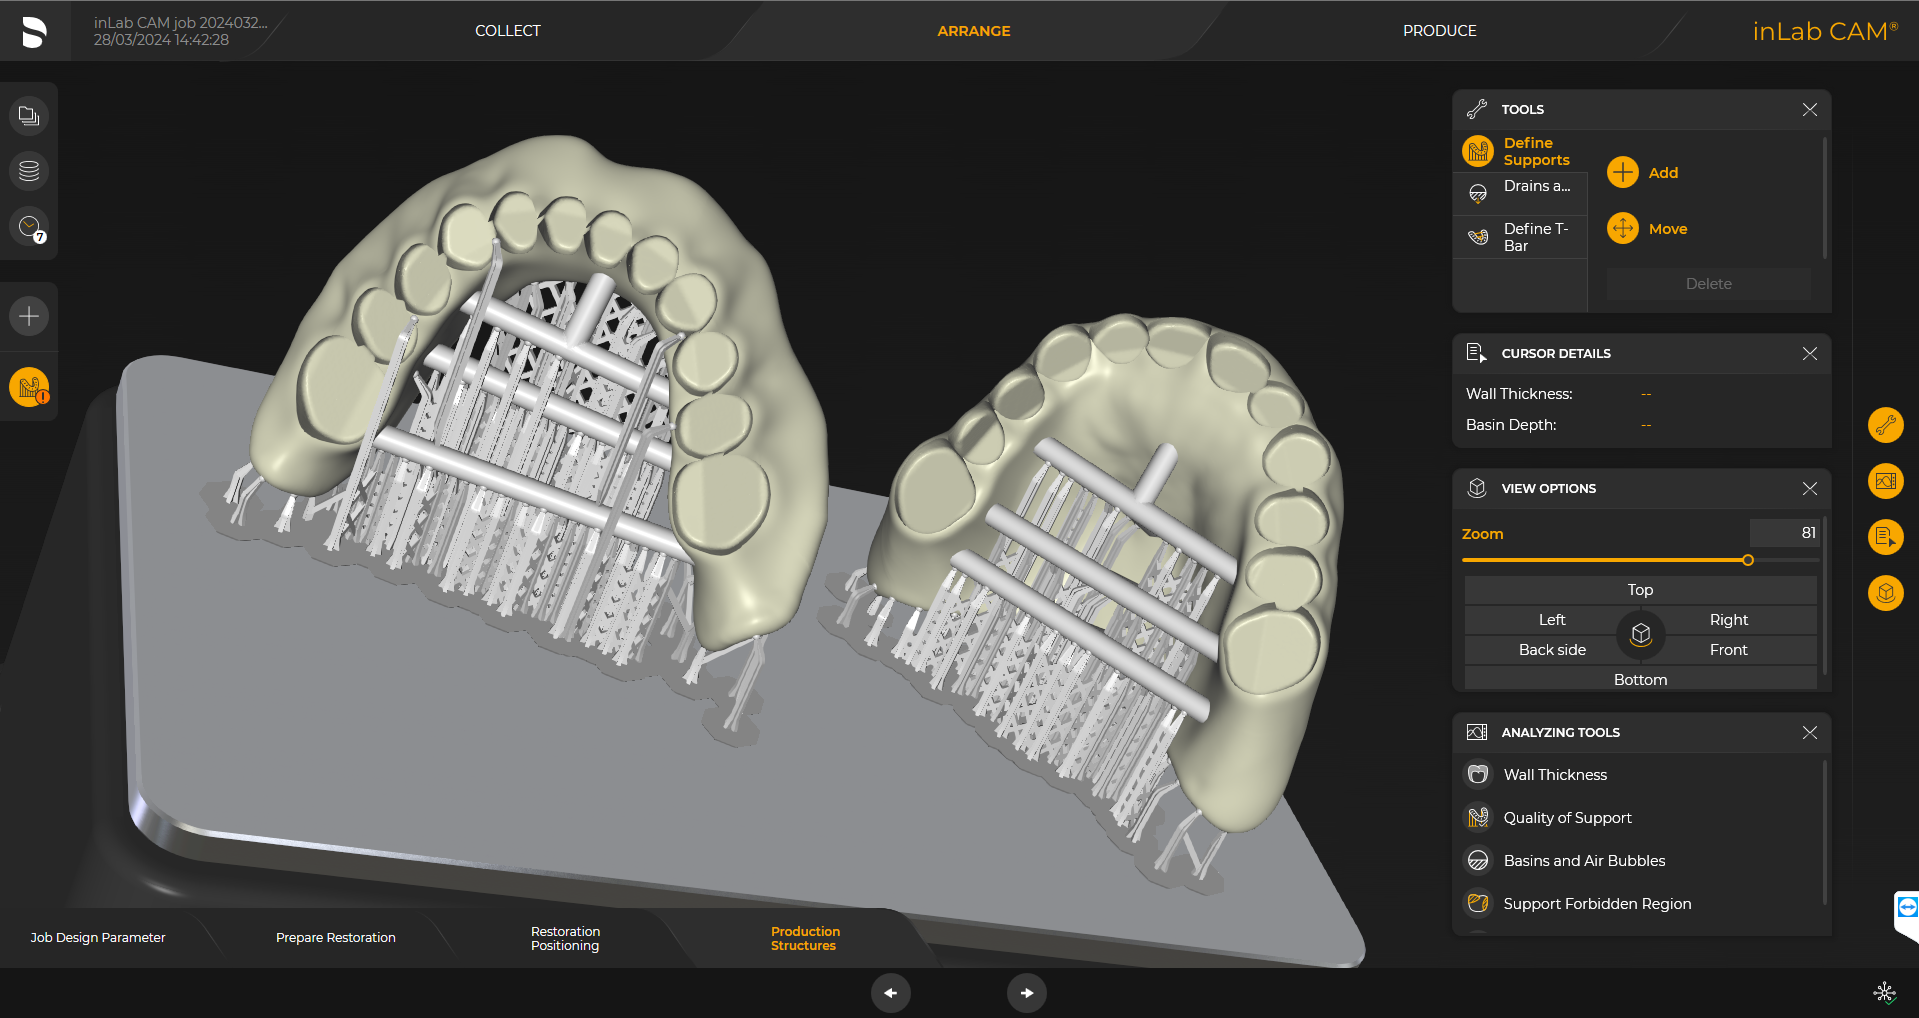Open the Restoration Positioning step

[565, 938]
